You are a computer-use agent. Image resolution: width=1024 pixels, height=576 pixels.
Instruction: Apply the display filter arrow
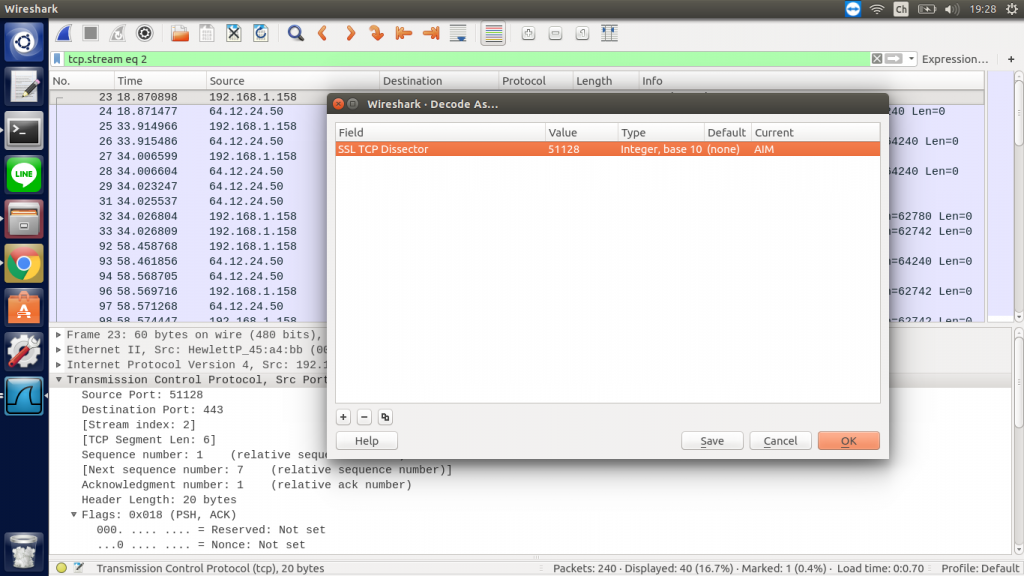(894, 59)
